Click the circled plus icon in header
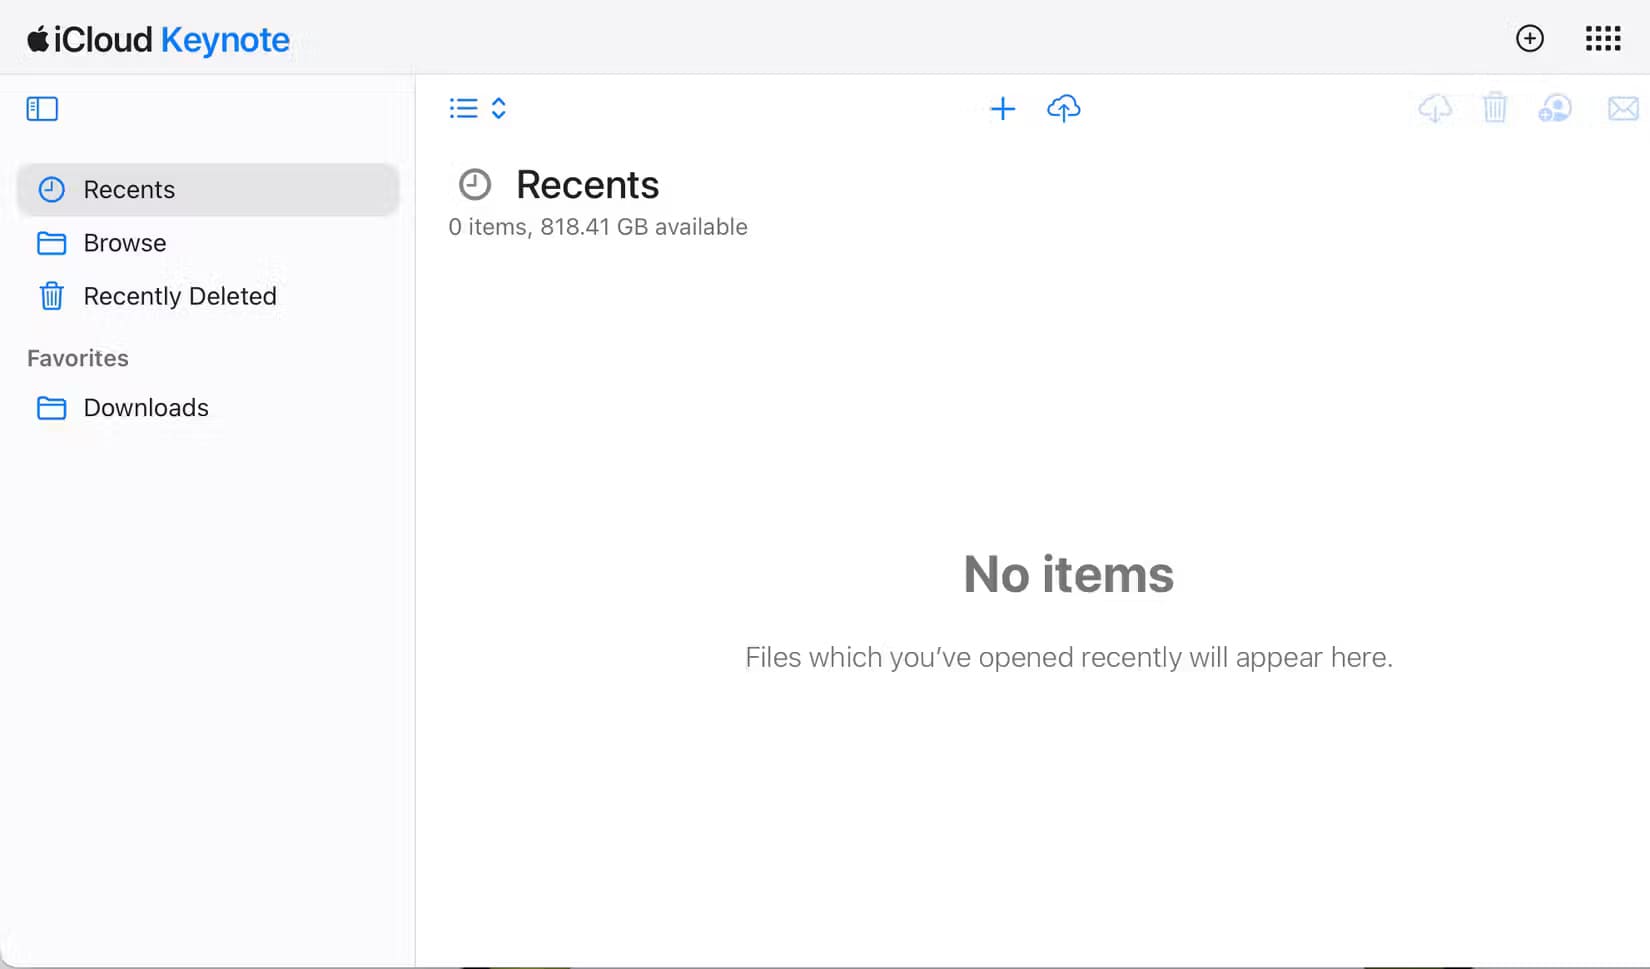Screen dimensions: 1650x969 coord(1529,39)
